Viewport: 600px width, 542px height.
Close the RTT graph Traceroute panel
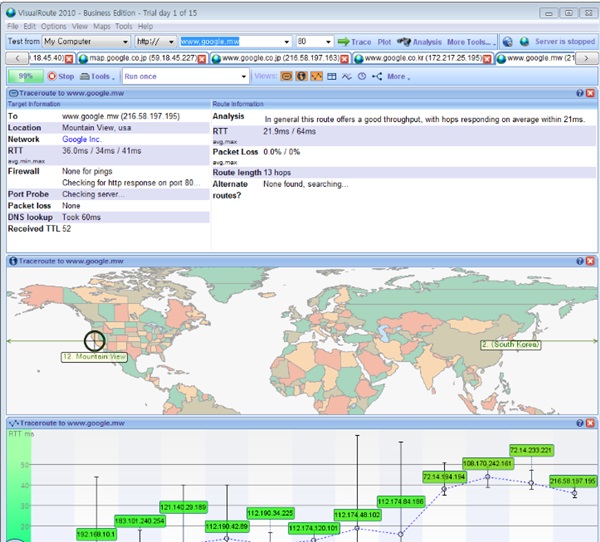590,423
